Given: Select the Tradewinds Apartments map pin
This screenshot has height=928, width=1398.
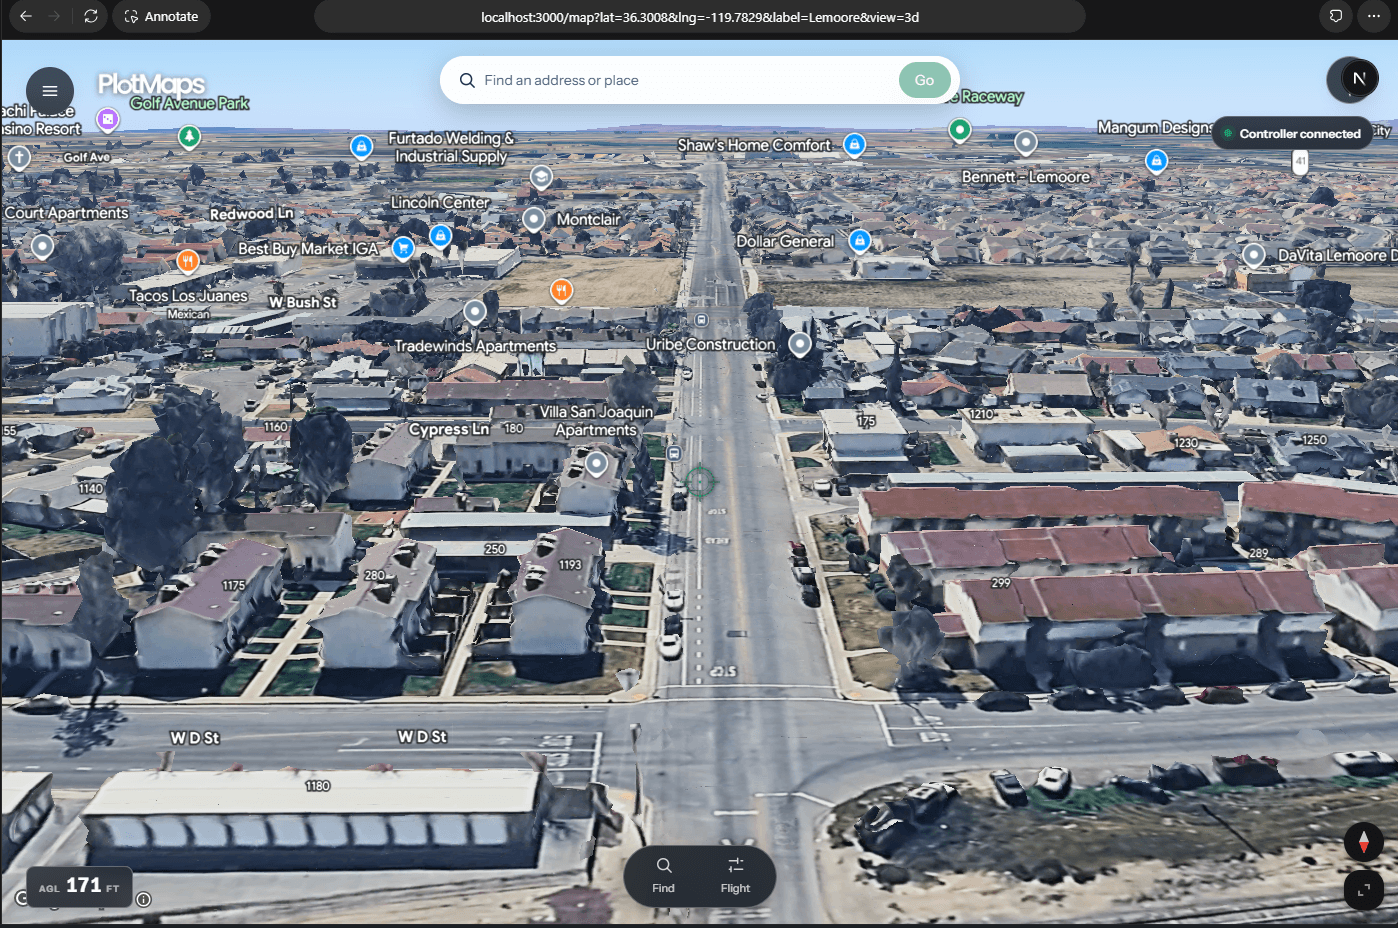Looking at the screenshot, I should 475,312.
